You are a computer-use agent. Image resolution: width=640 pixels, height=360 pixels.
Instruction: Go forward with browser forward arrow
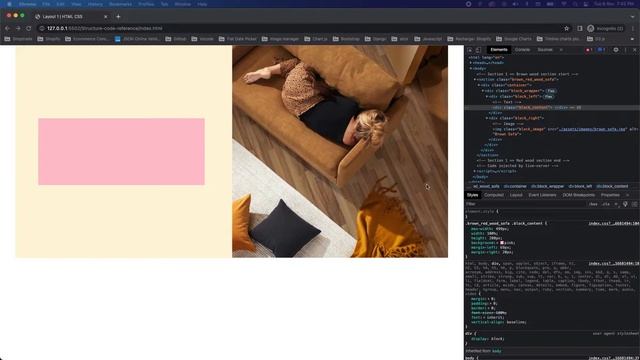(x=18, y=28)
